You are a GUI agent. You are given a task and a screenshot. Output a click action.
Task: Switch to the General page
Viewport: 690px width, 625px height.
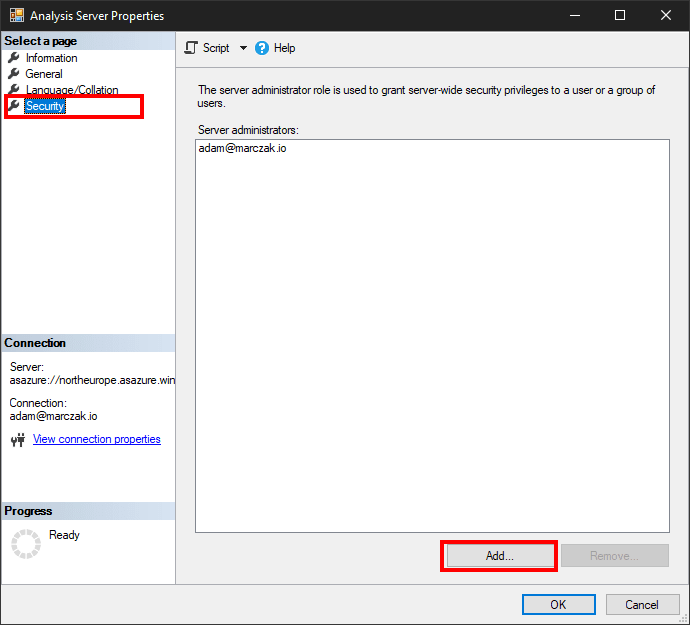(x=44, y=74)
